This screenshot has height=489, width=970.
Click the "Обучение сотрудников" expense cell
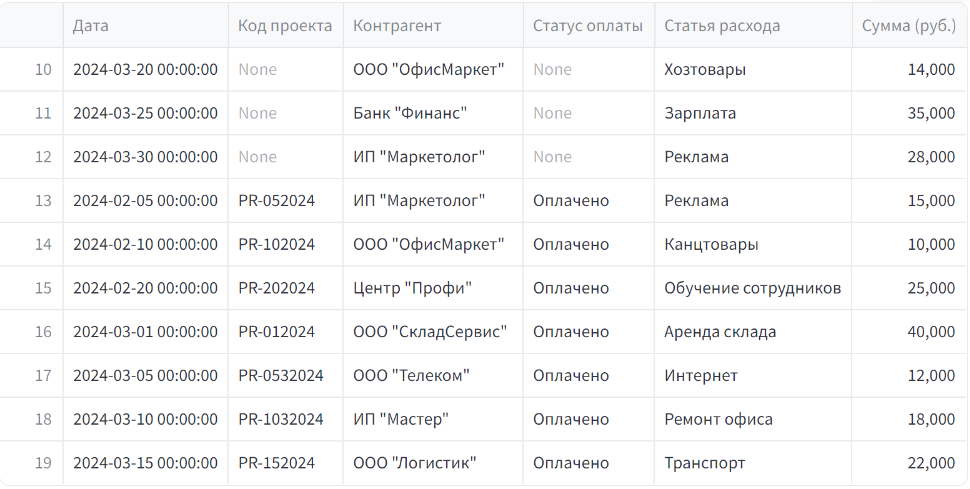(x=753, y=288)
